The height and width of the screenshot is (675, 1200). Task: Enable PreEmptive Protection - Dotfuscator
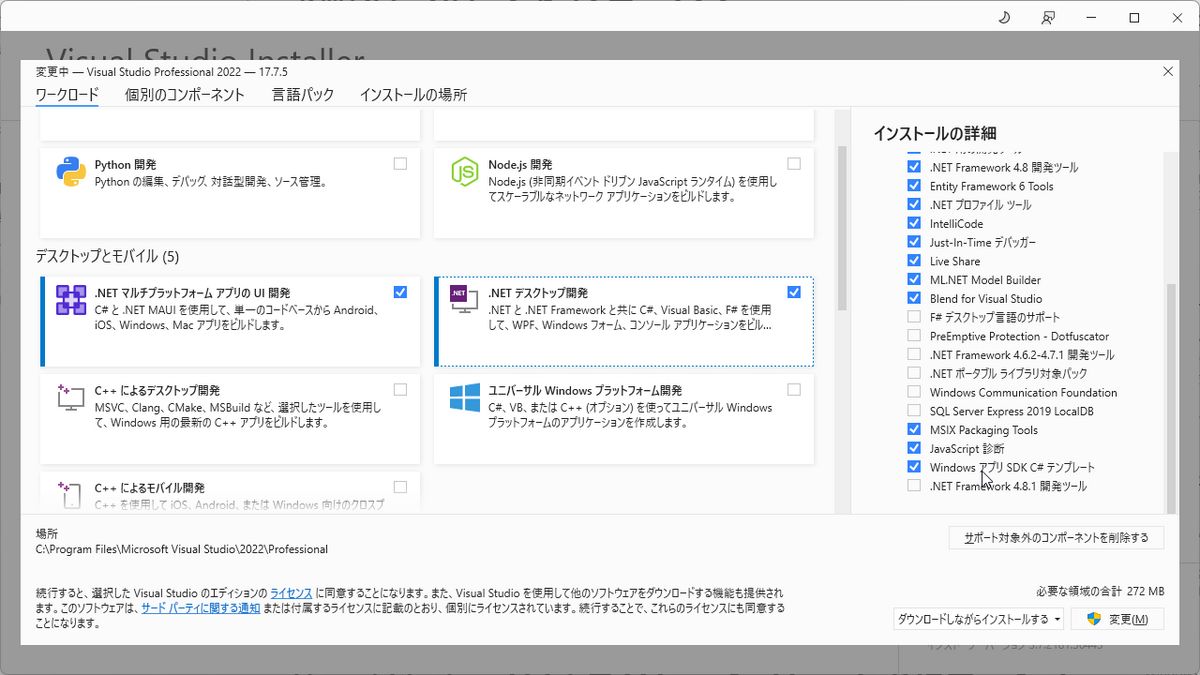(914, 336)
